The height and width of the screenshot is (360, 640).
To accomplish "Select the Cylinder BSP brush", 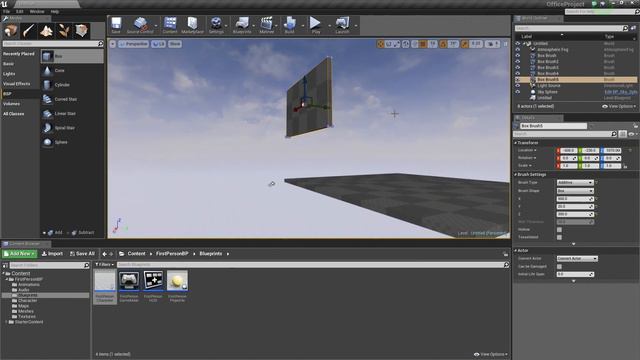I will point(72,85).
